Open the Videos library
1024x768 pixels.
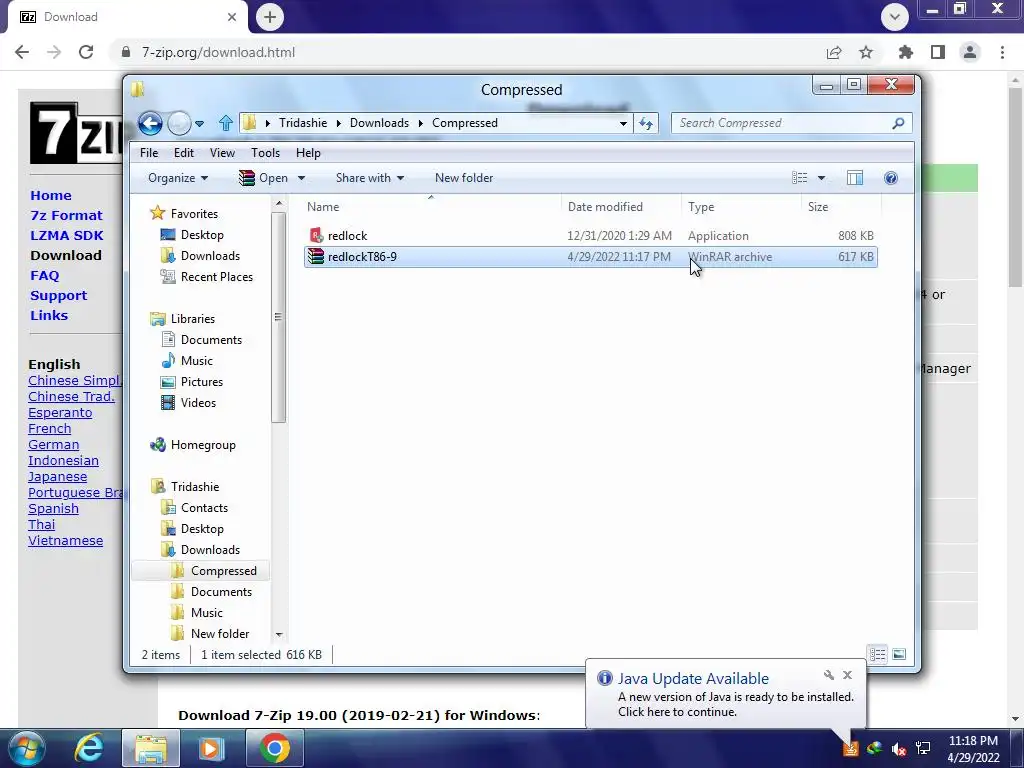click(x=188, y=402)
